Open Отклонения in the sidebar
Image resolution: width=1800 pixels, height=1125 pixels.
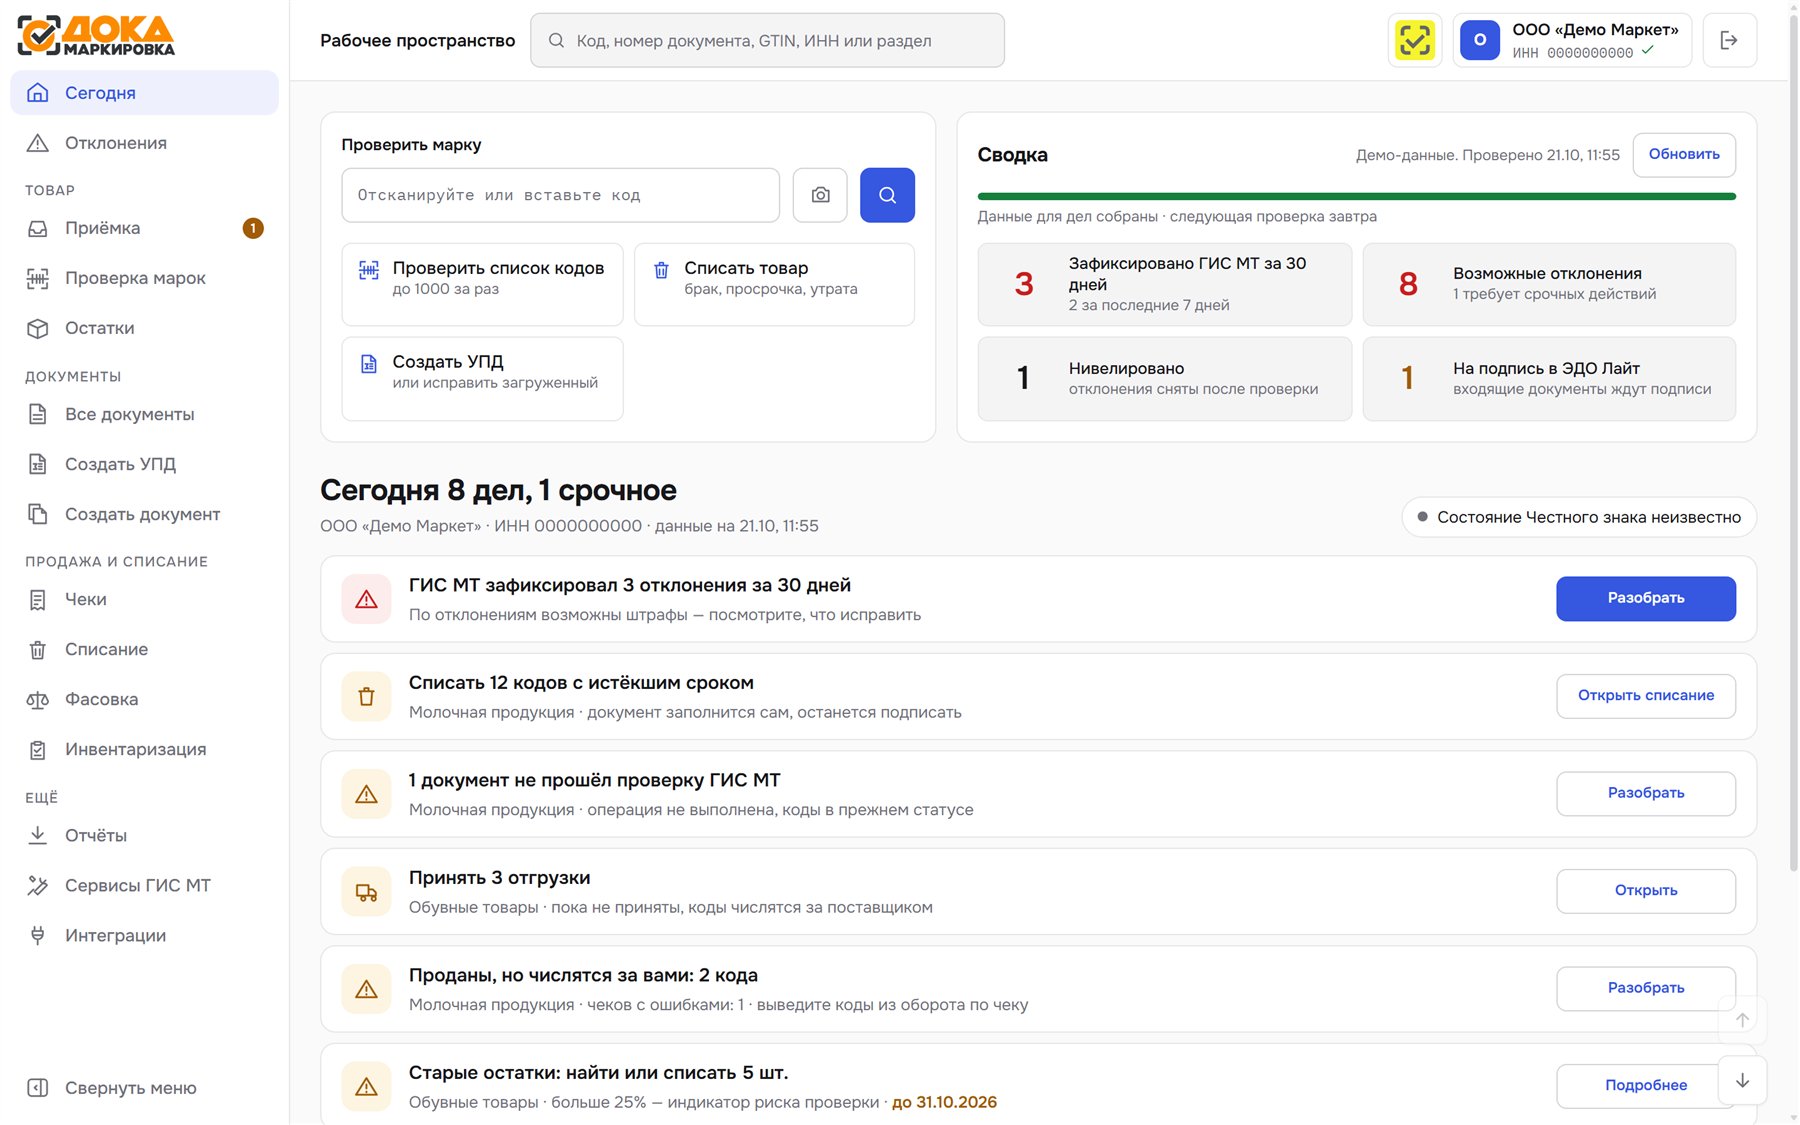(x=145, y=143)
